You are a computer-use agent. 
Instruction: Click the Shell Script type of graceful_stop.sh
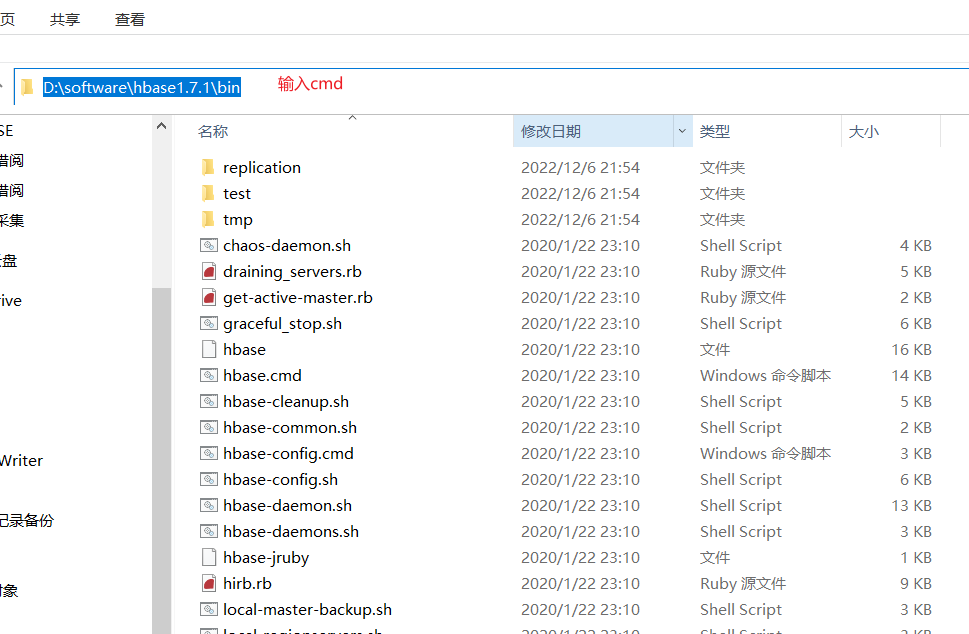(x=741, y=324)
